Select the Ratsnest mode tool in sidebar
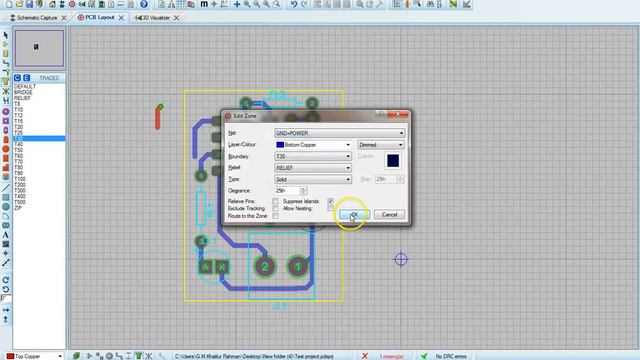This screenshot has width=640, height=360. tap(5, 91)
